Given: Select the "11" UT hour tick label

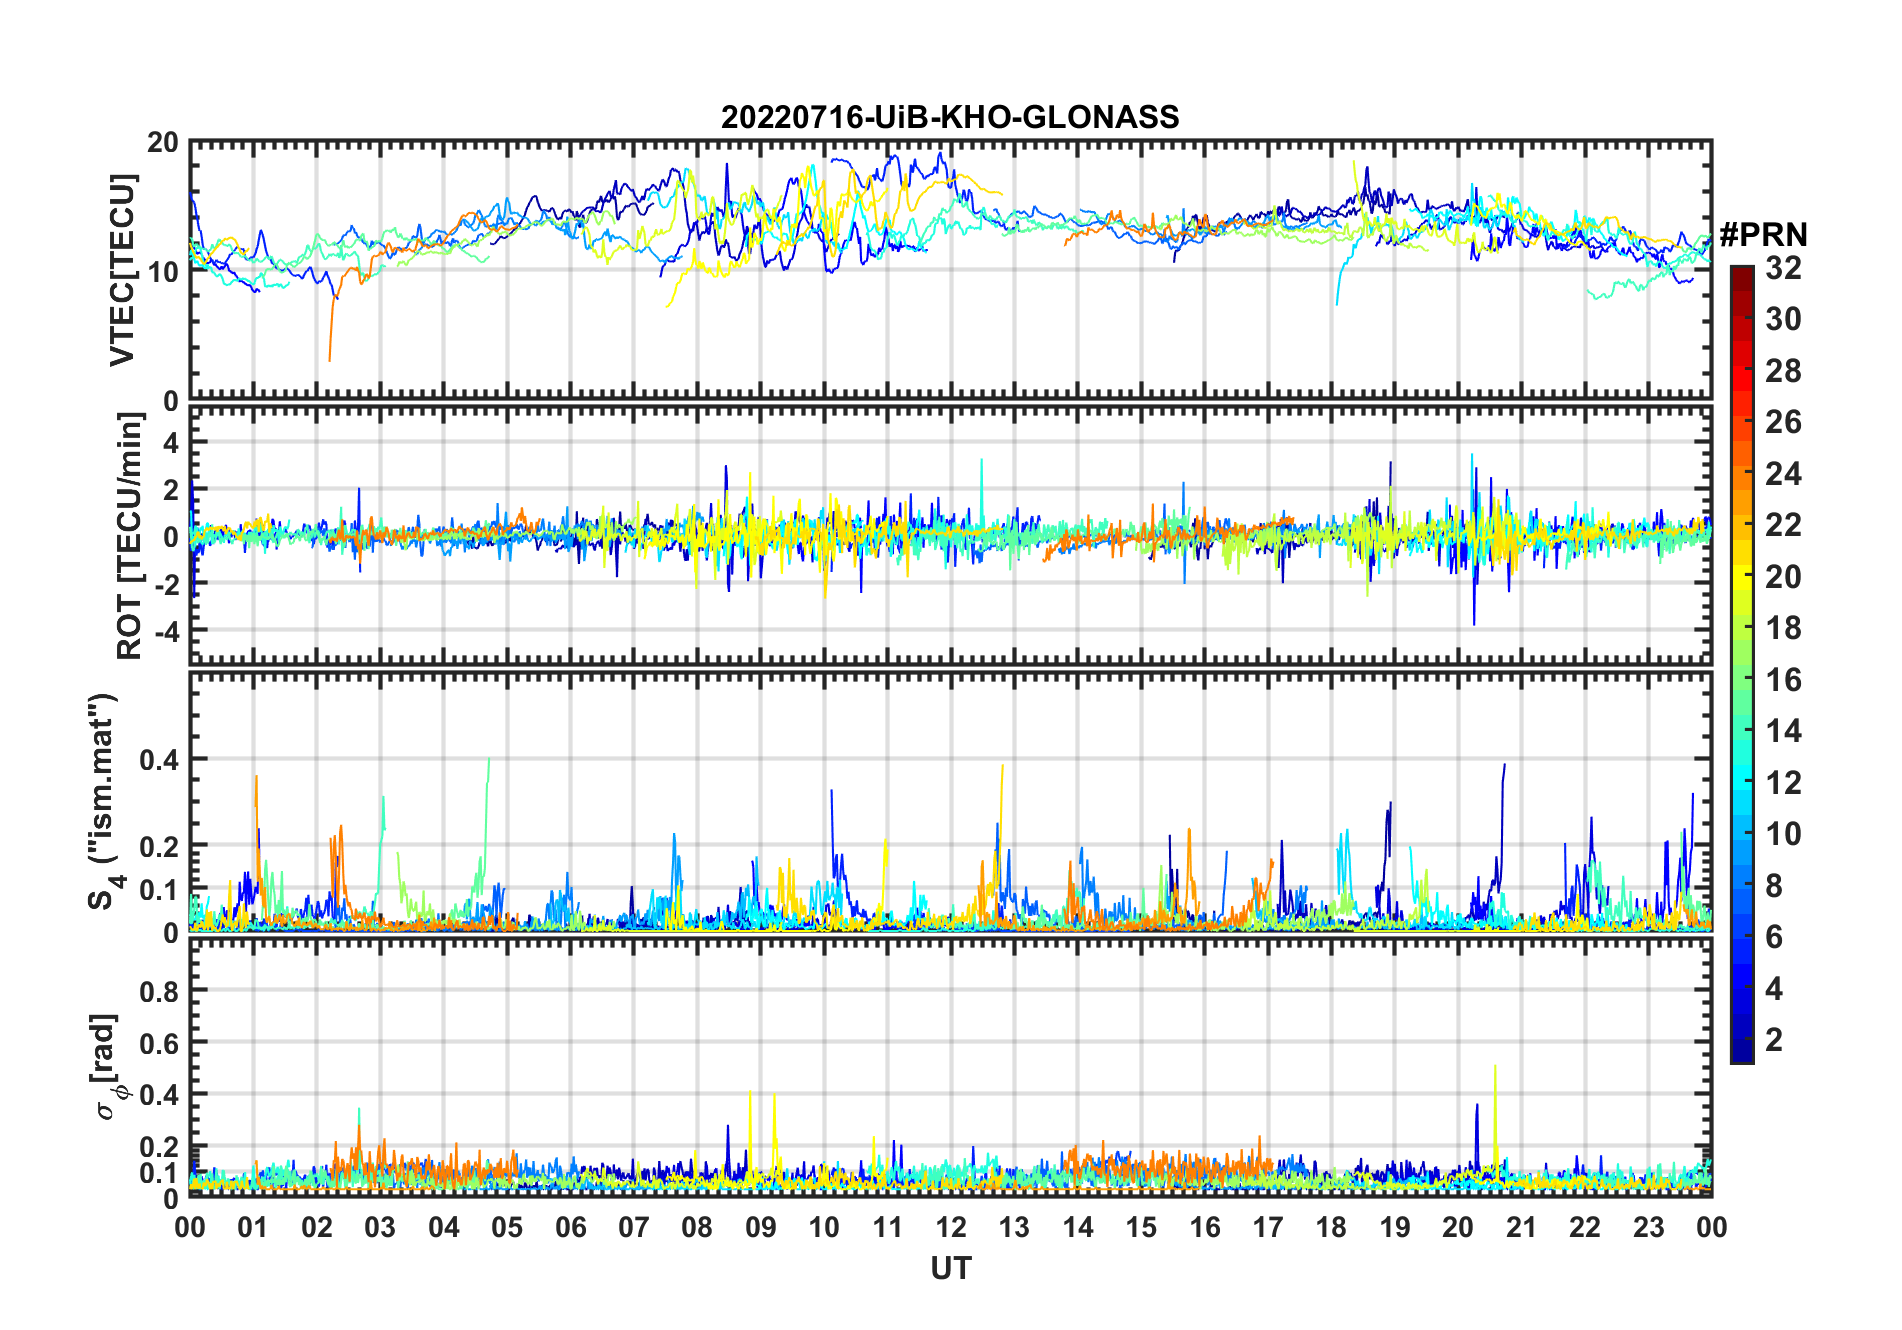Looking at the screenshot, I should tap(888, 1227).
